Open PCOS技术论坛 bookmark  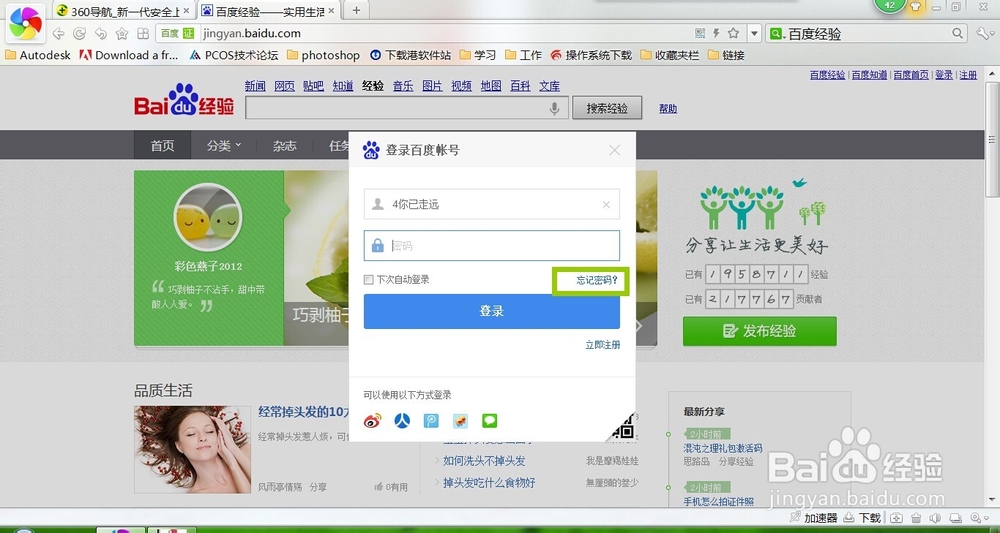pos(234,55)
